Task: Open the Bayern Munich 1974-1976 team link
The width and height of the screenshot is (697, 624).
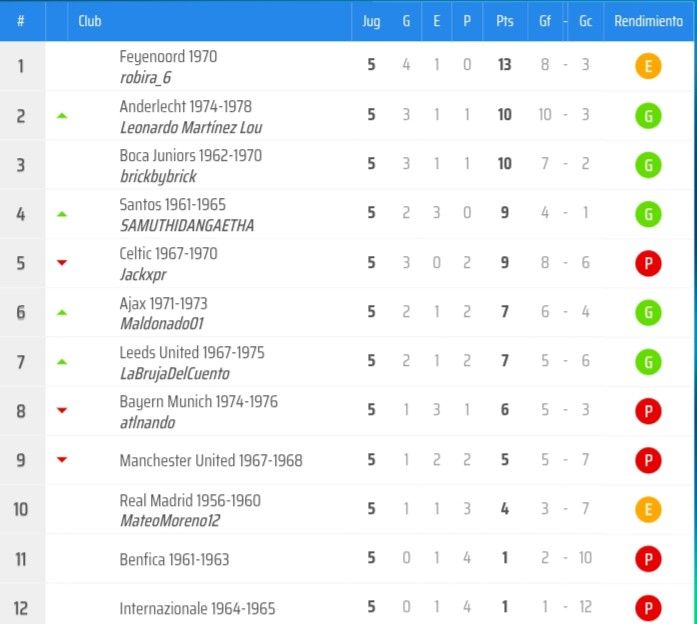Action: 198,401
